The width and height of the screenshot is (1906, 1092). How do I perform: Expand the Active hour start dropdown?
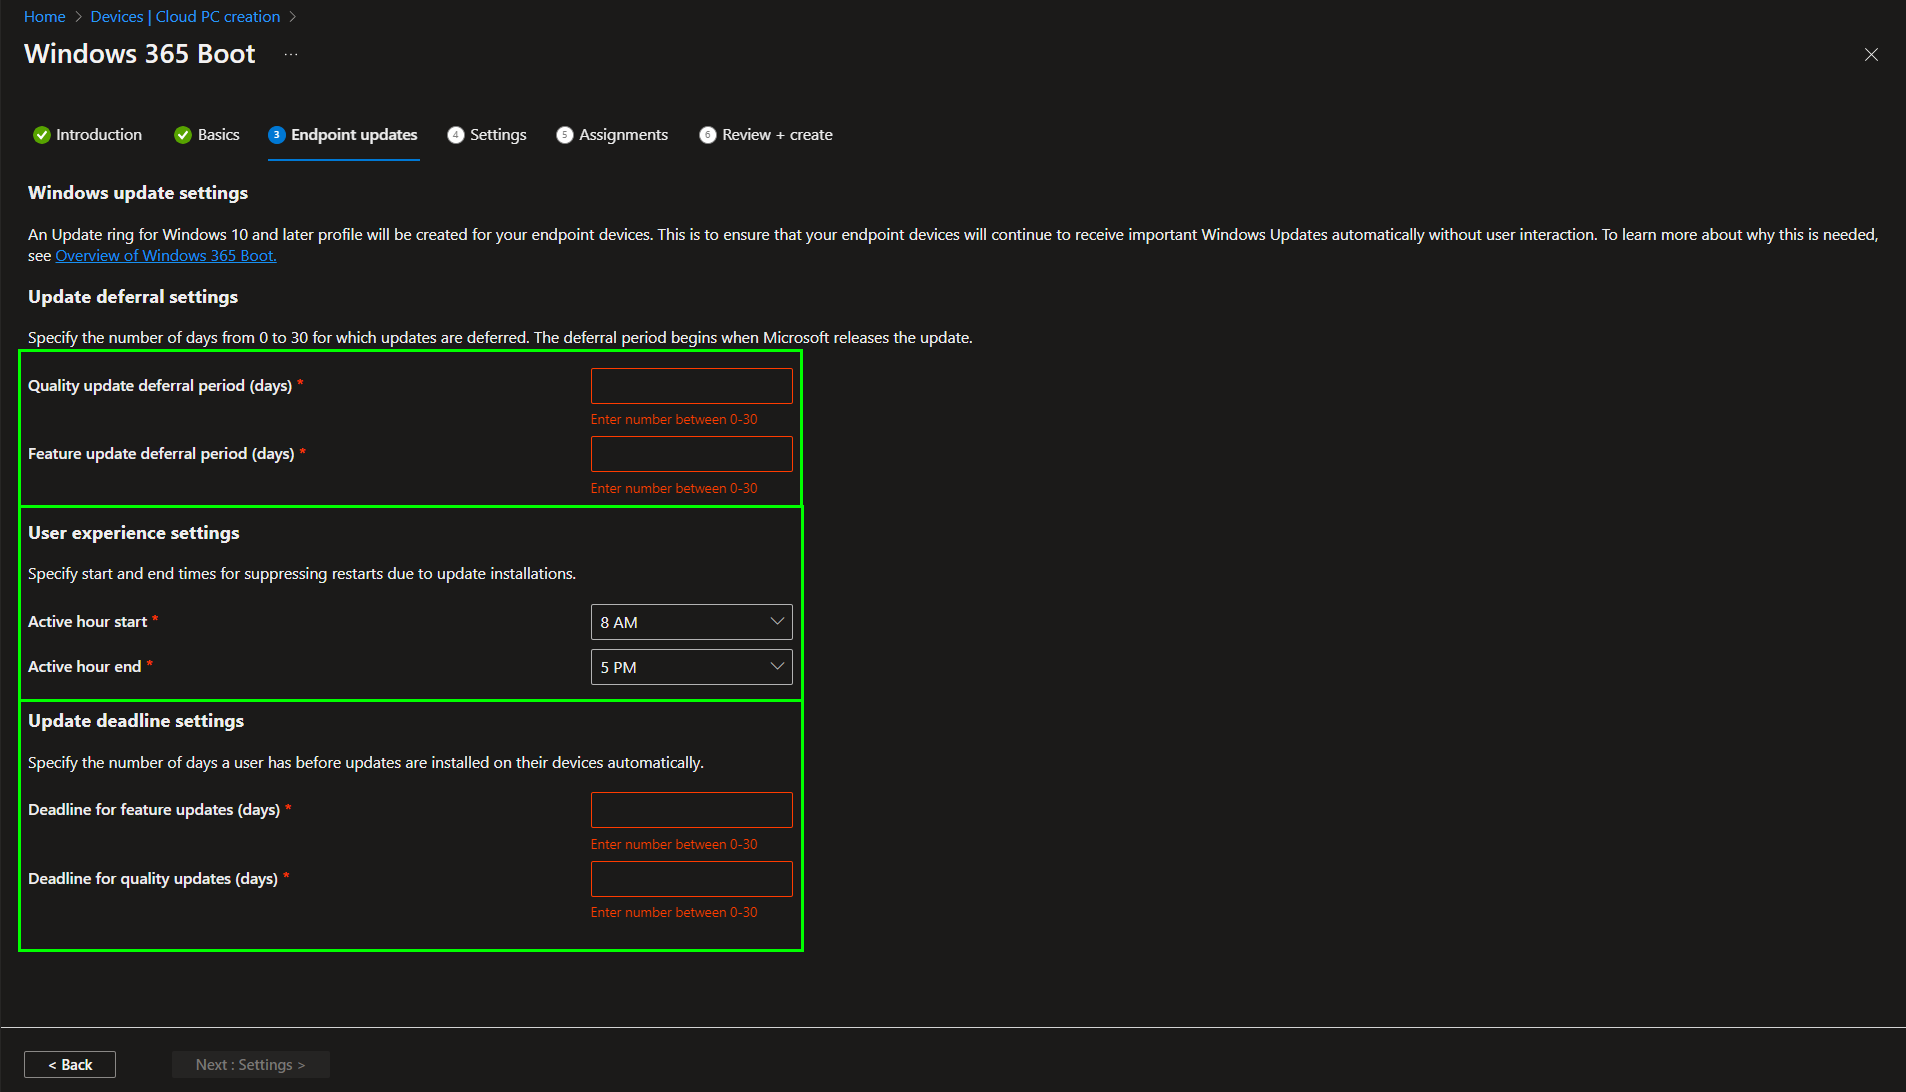coord(692,622)
